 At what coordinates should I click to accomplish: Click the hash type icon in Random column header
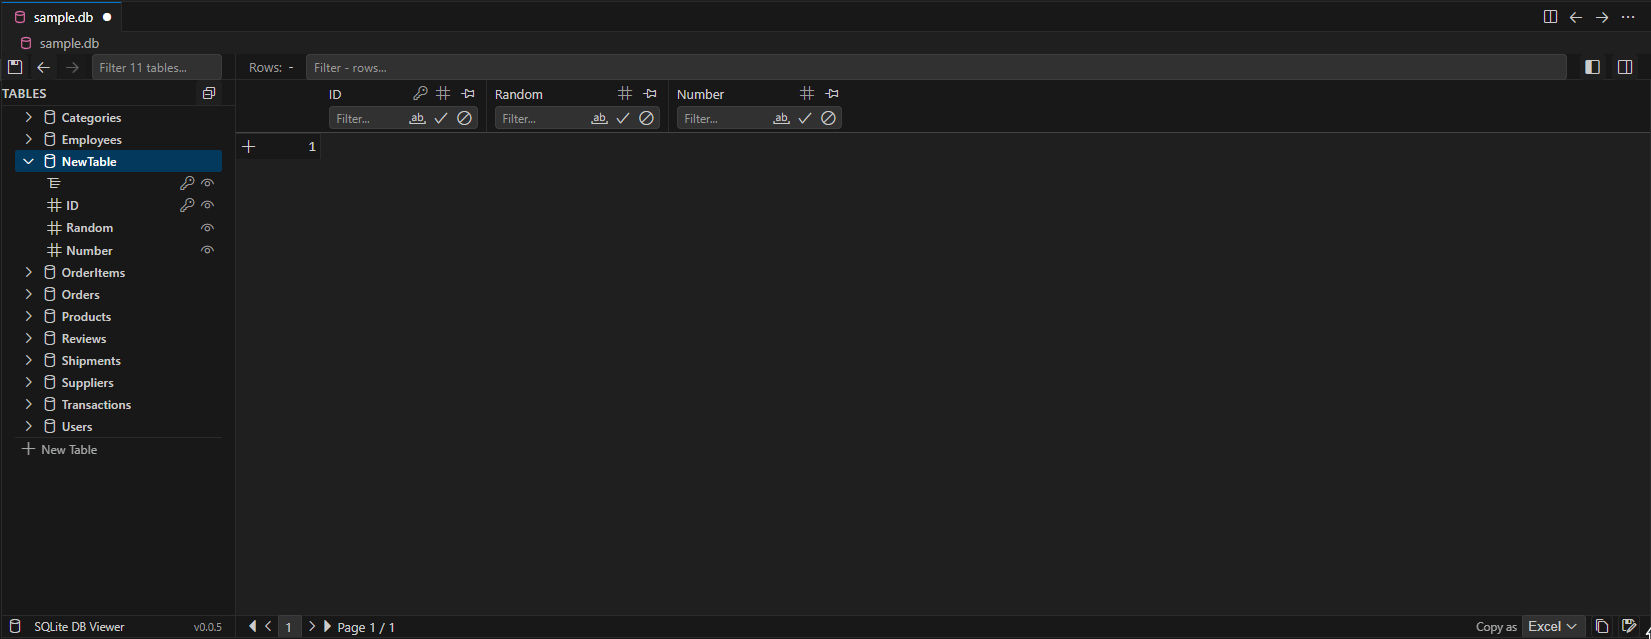[625, 93]
